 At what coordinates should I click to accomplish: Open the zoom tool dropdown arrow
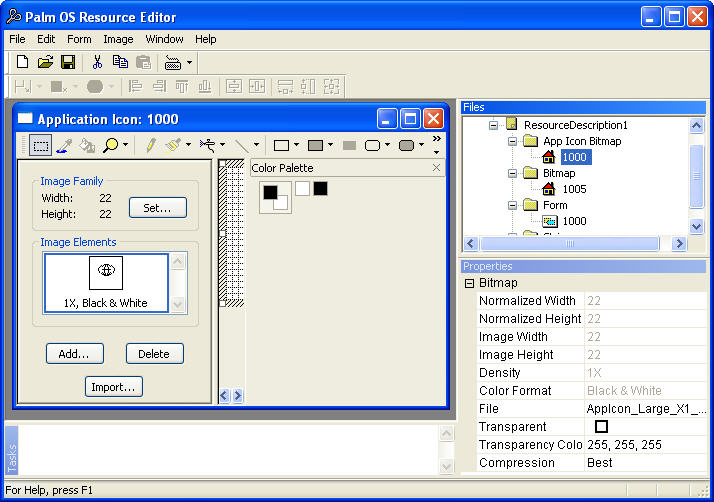[126, 145]
